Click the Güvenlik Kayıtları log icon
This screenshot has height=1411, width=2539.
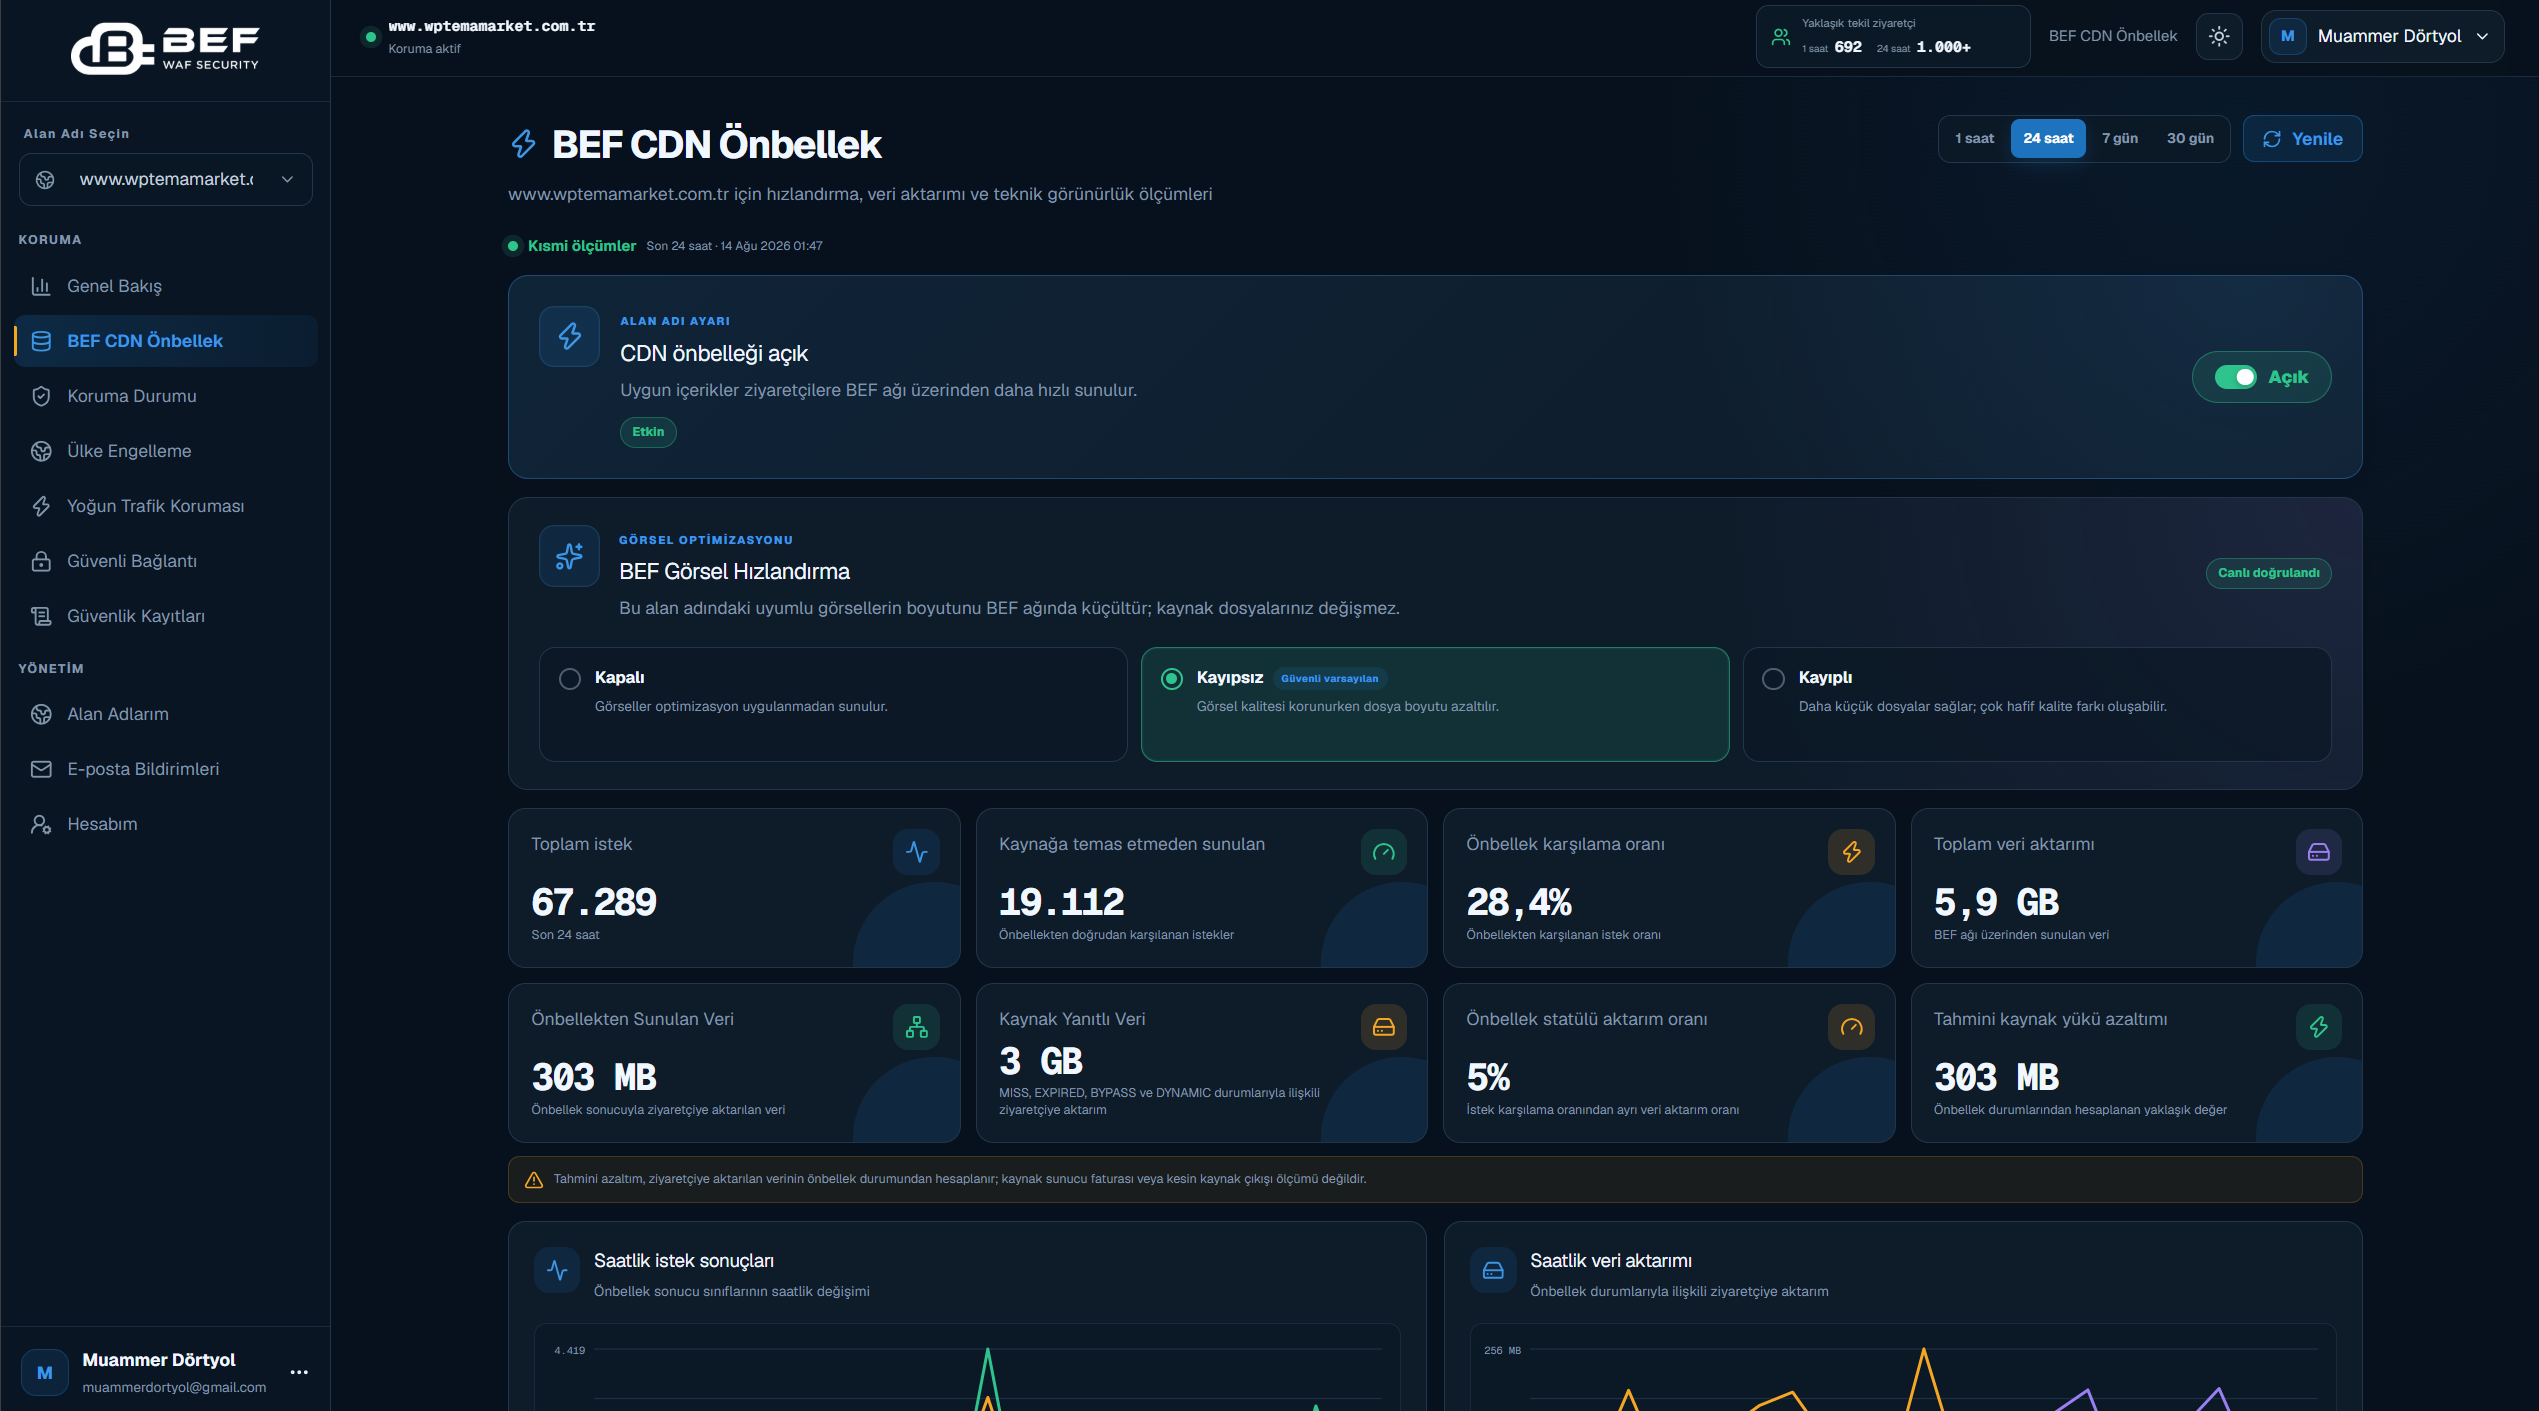tap(41, 616)
